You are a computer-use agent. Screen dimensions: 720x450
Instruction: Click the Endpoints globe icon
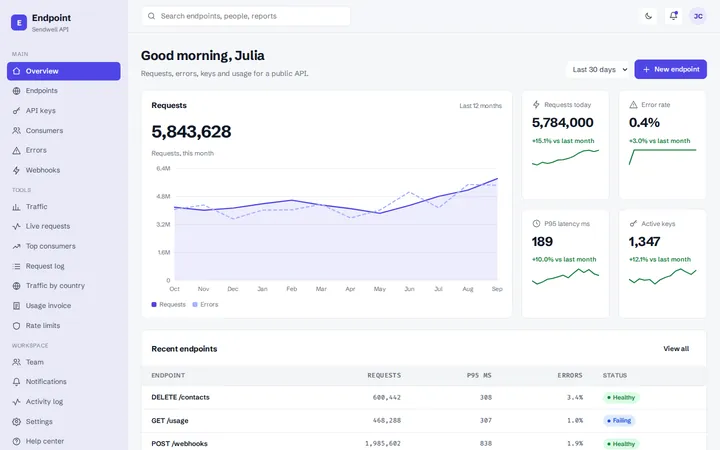pos(17,91)
